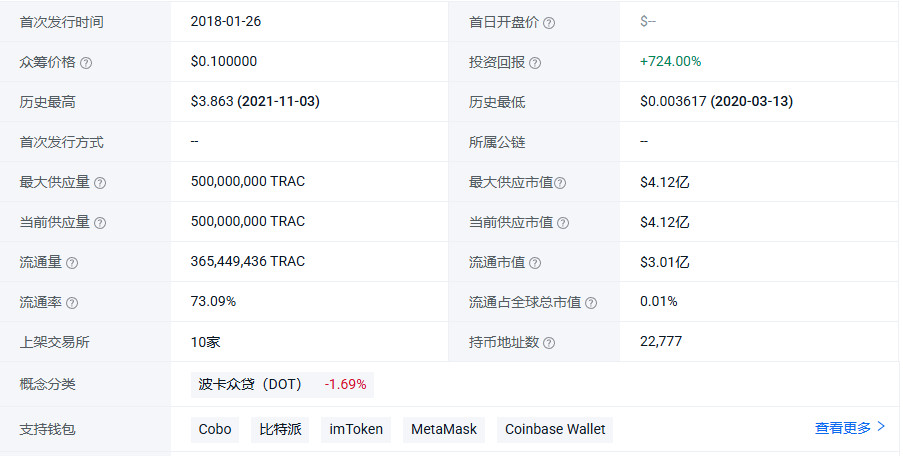Select the Cobo wallet tag

pyautogui.click(x=215, y=430)
